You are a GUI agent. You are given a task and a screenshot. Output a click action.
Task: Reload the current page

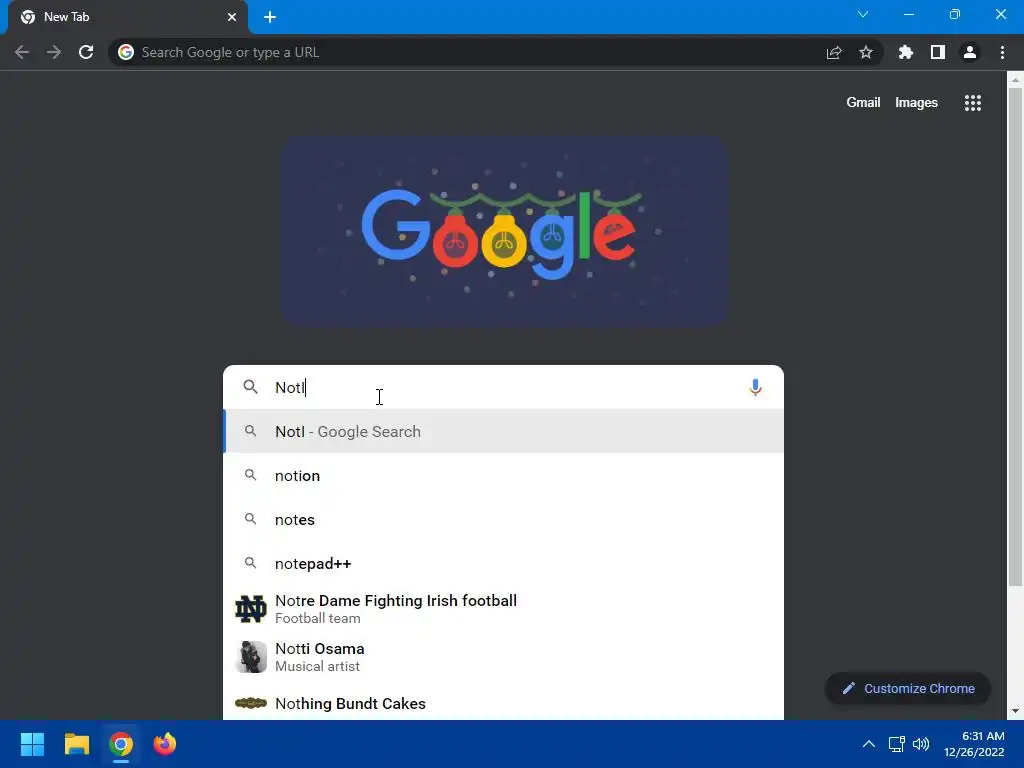(86, 52)
